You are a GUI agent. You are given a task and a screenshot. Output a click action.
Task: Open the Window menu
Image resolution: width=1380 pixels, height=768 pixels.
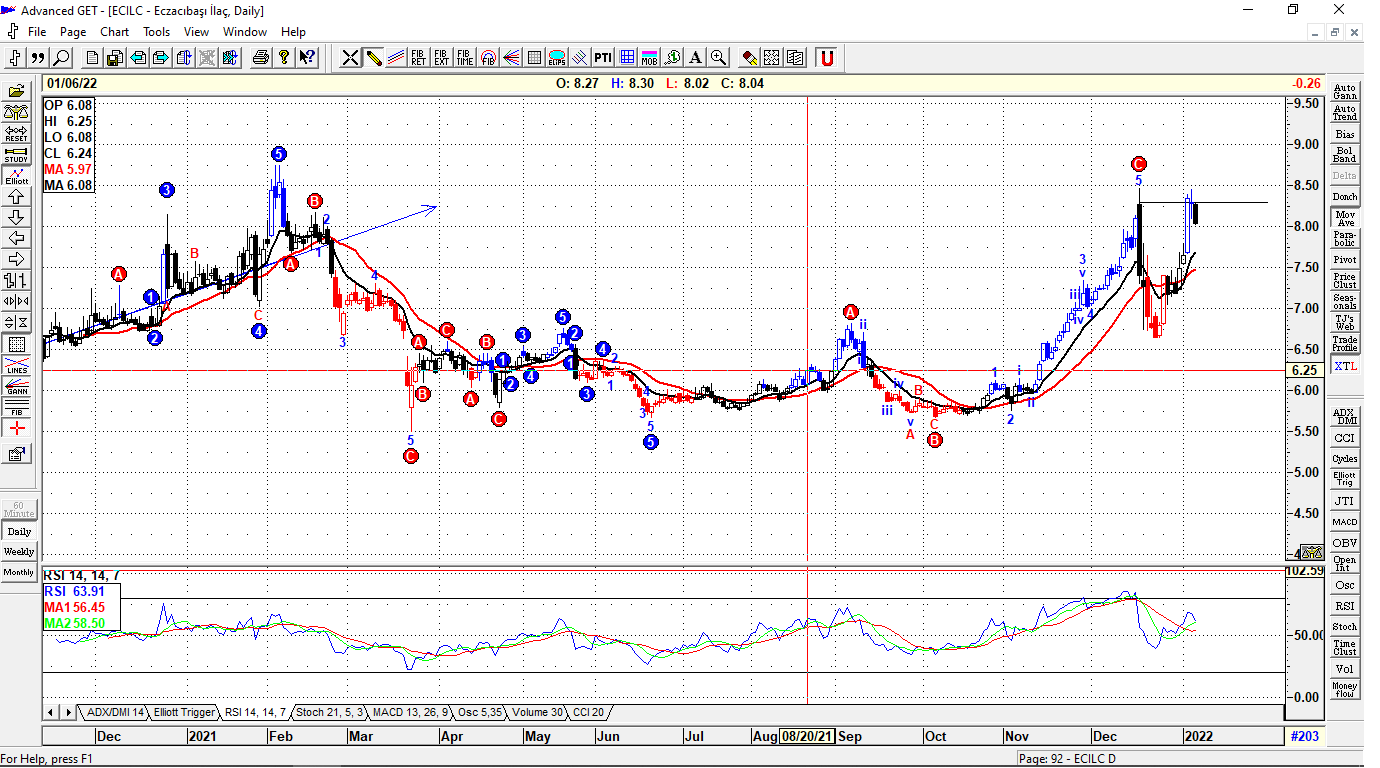point(245,32)
